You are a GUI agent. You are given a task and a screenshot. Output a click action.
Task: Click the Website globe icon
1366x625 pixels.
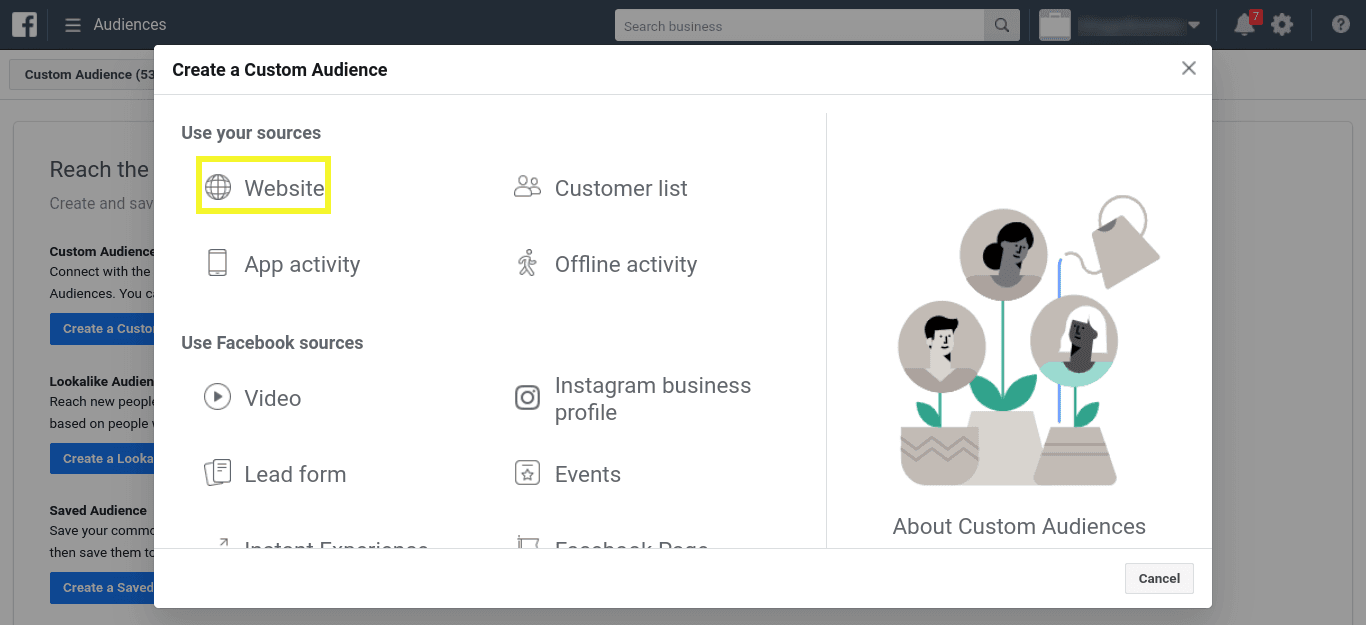(218, 188)
